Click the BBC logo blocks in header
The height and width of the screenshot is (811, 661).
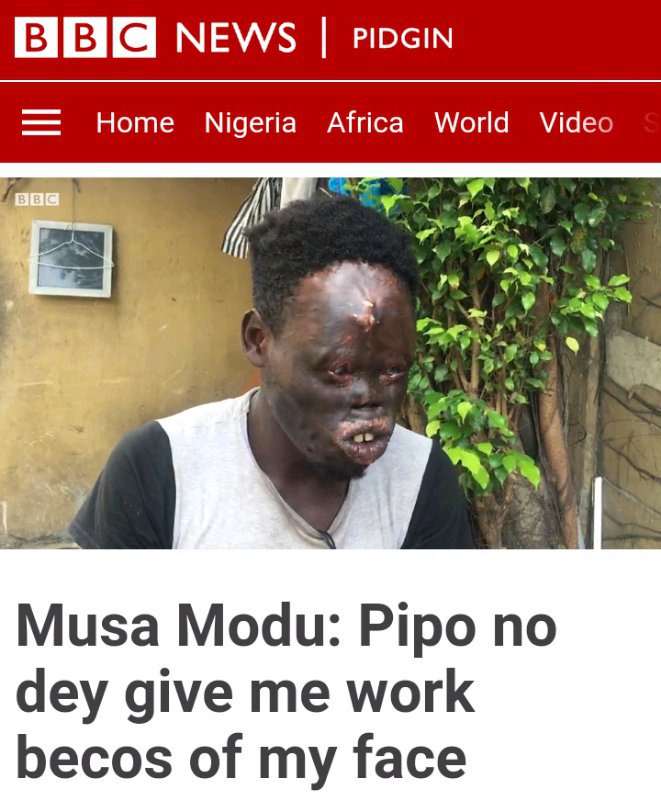coord(85,37)
